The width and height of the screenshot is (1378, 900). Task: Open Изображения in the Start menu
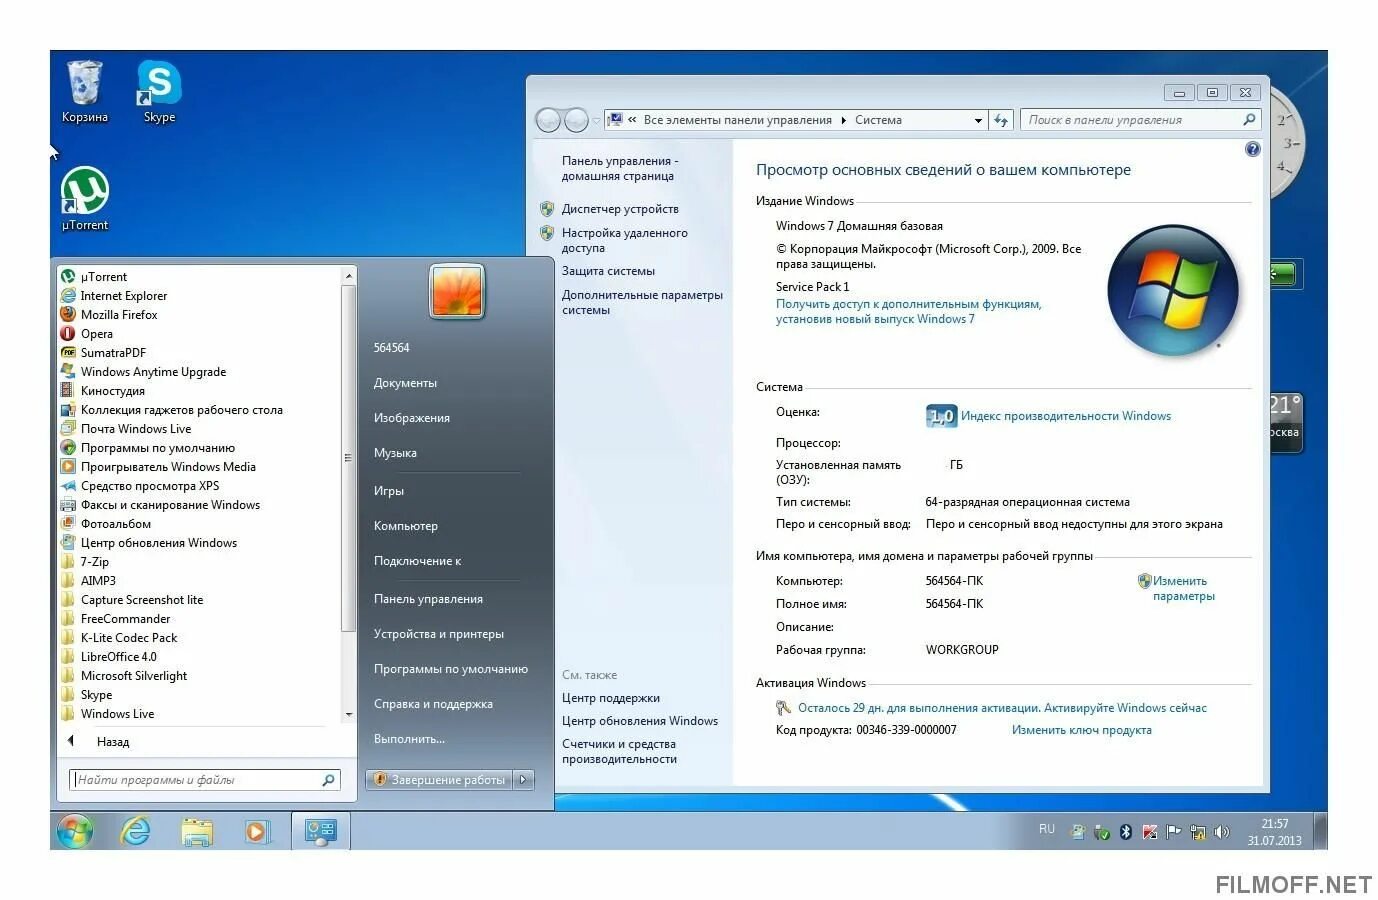click(412, 418)
